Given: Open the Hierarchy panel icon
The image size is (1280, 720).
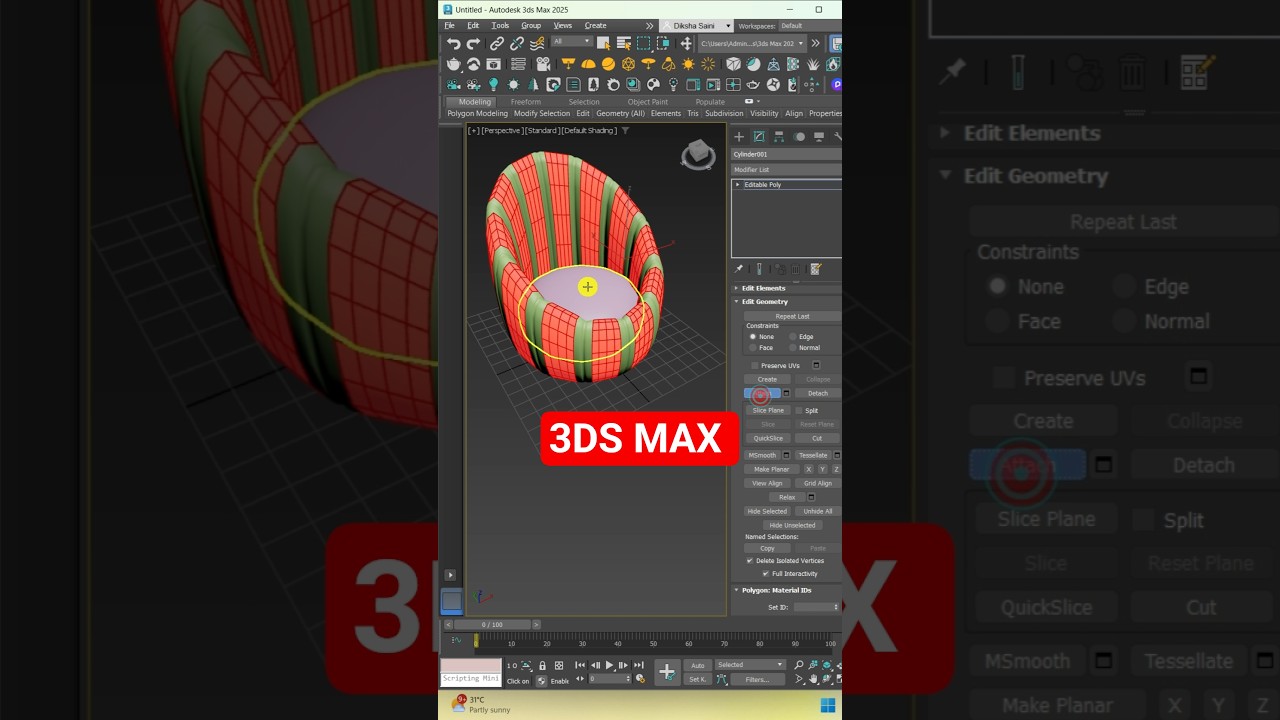Looking at the screenshot, I should [779, 137].
